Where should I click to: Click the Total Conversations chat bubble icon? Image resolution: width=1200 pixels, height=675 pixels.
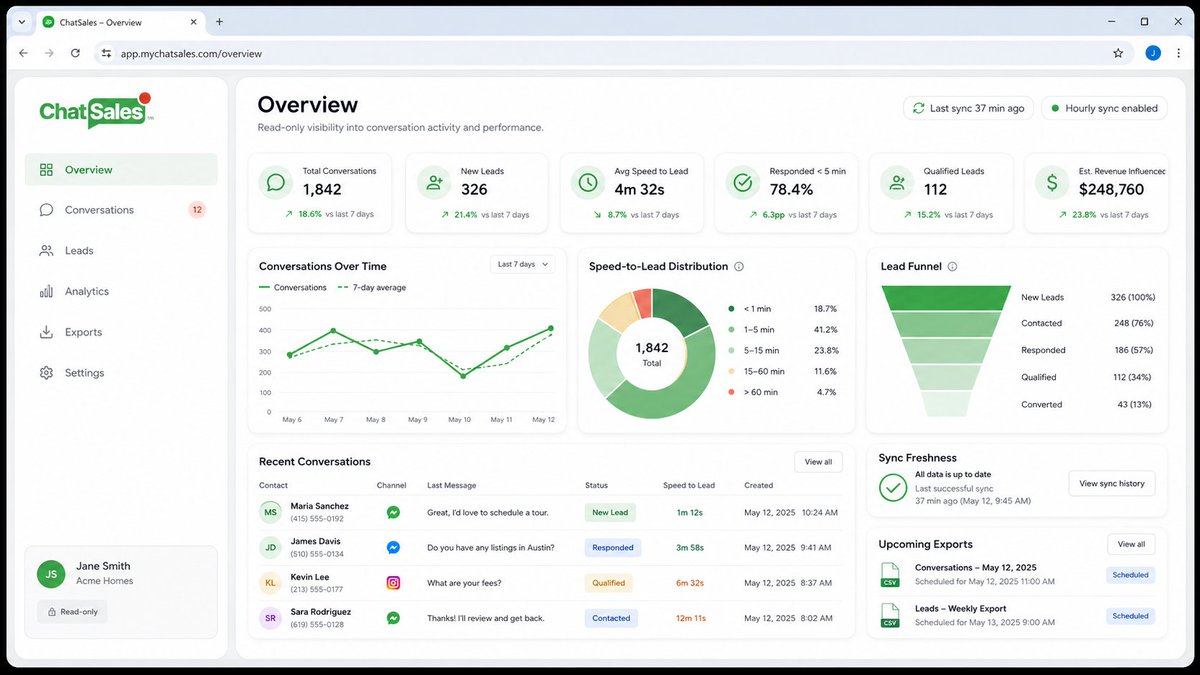276,183
